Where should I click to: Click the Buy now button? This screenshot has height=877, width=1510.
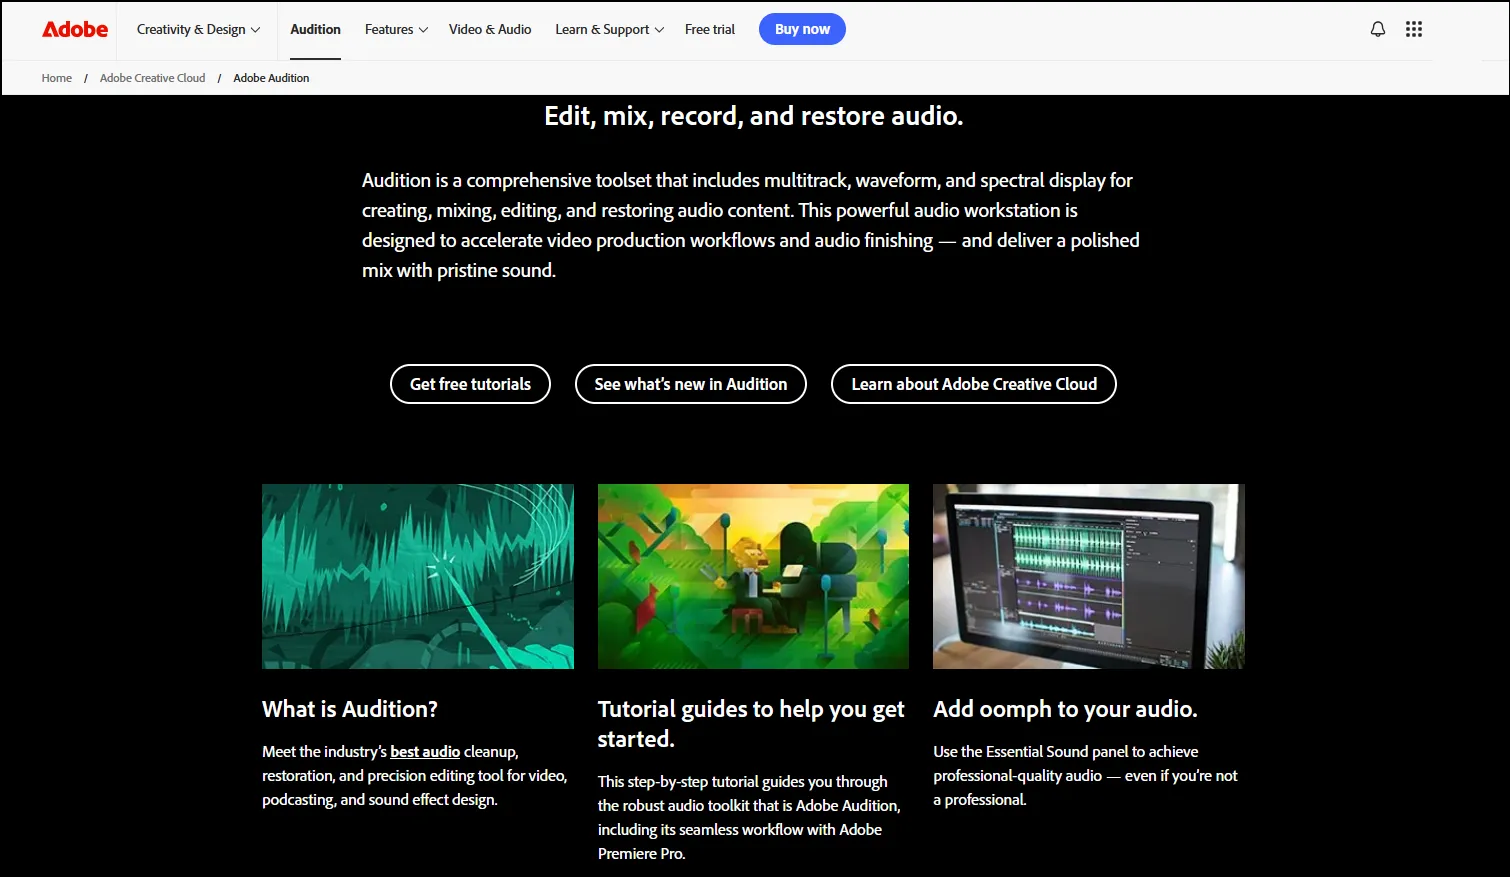(802, 29)
